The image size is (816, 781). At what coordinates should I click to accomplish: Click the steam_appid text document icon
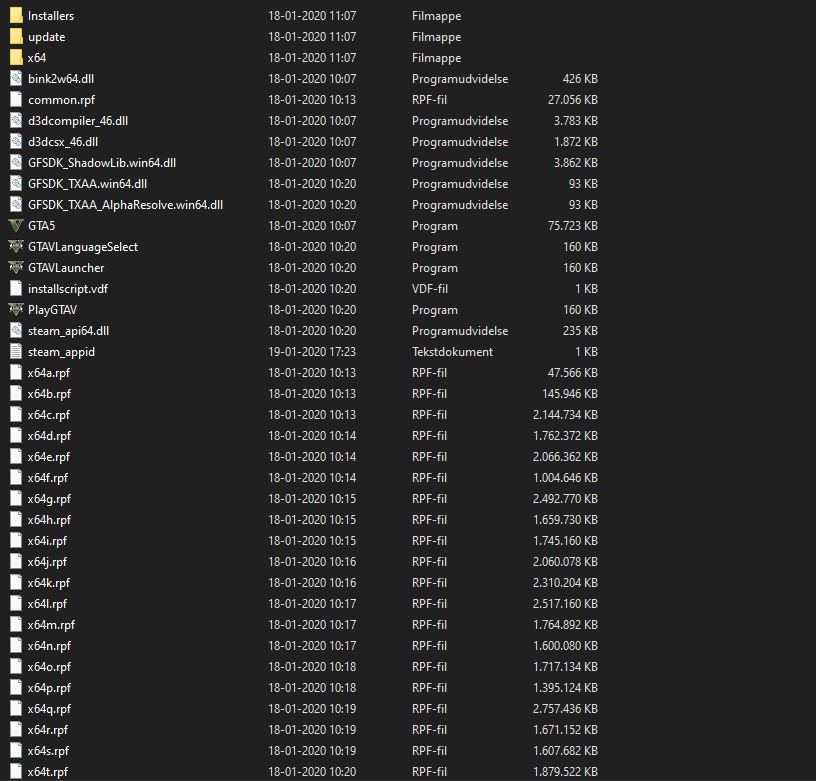[x=16, y=352]
